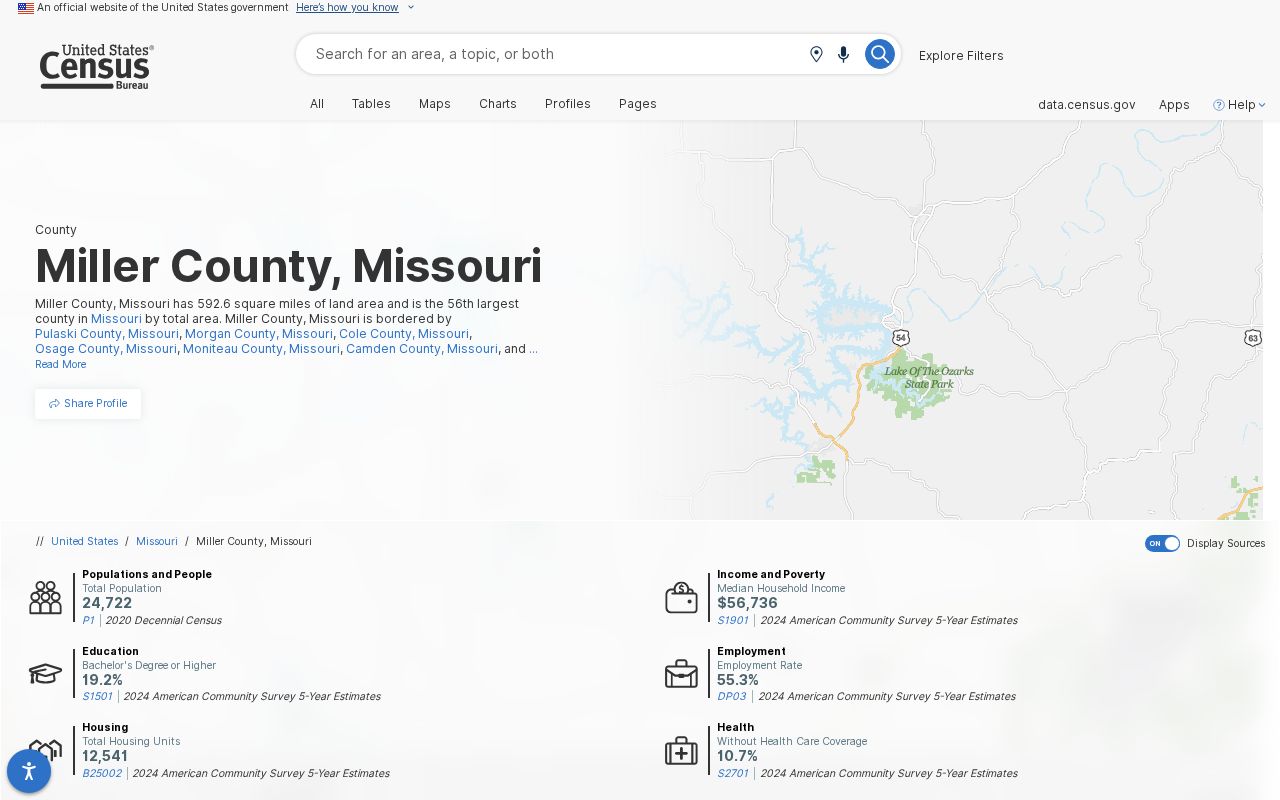Viewport: 1280px width, 800px height.
Task: Click the Share Profile button
Action: (x=88, y=404)
